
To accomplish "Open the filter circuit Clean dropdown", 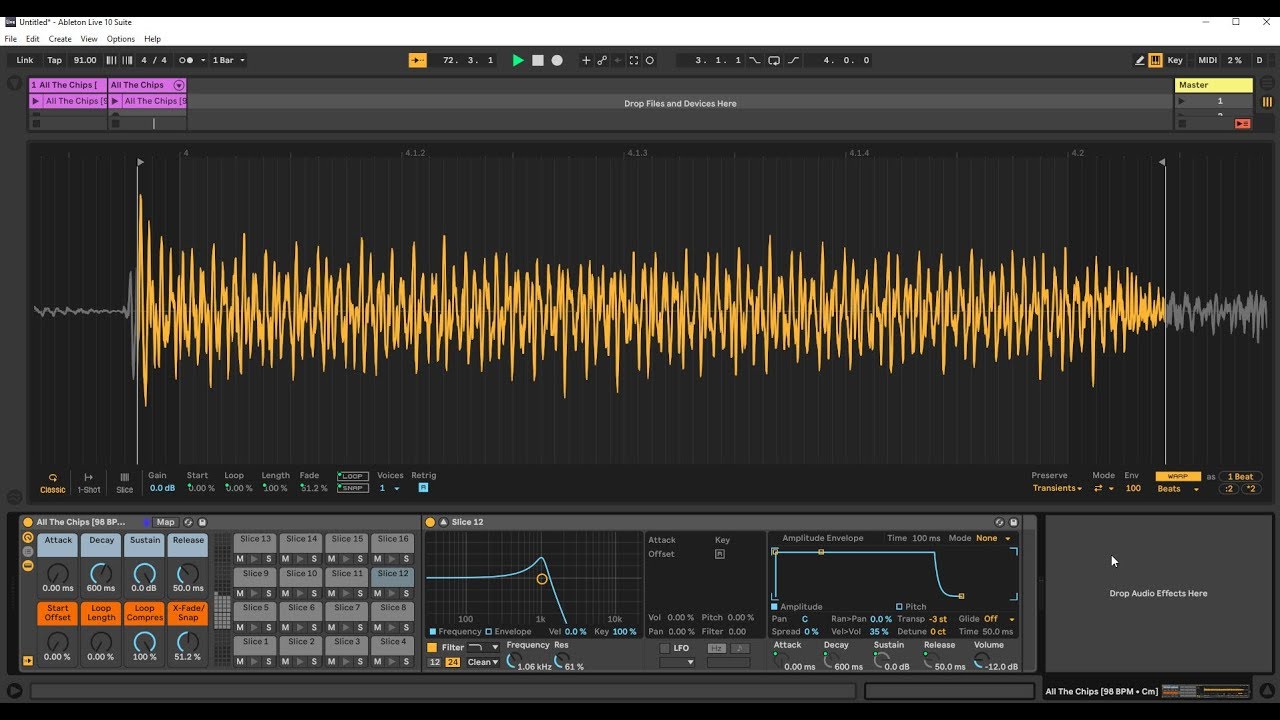I will click(483, 662).
